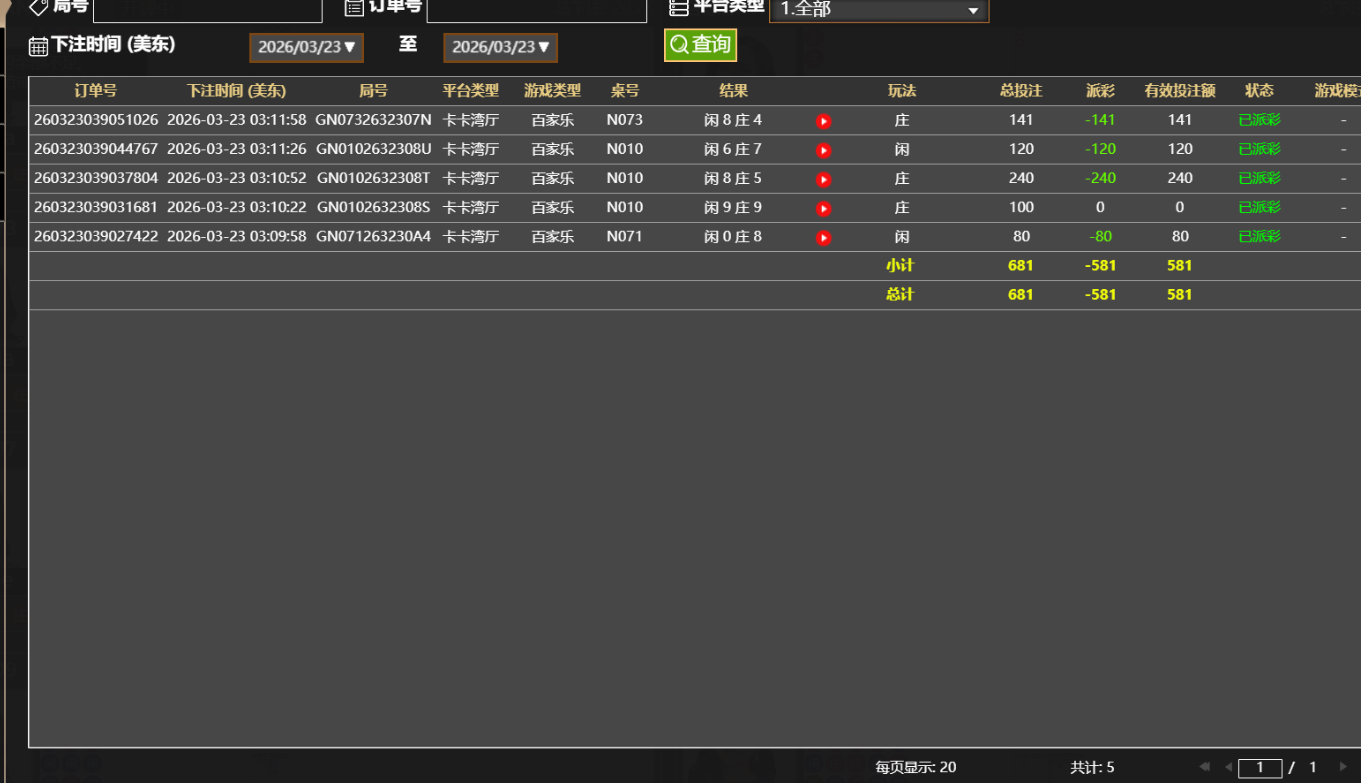Play result replay for order 260323039027422

click(x=823, y=237)
